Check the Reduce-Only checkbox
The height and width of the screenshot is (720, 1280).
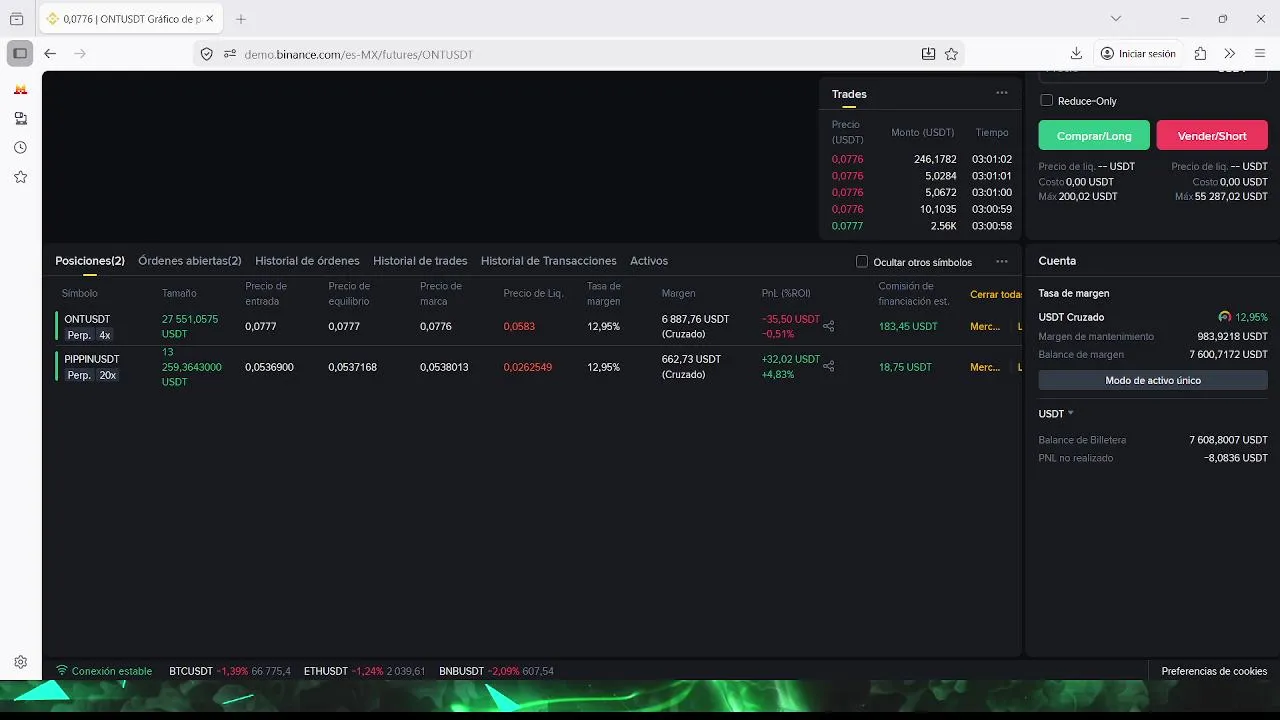click(x=1046, y=100)
